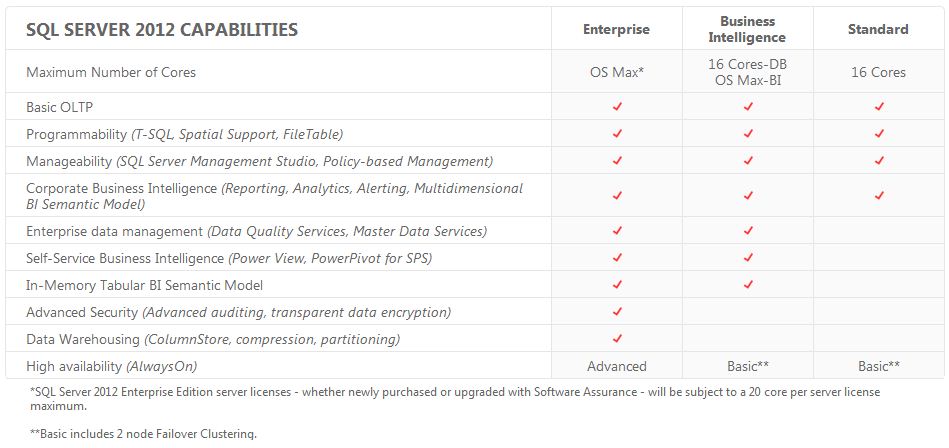Click the Enterprise checkmark for Basic OLTP
The height and width of the screenshot is (448, 949).
pos(617,106)
